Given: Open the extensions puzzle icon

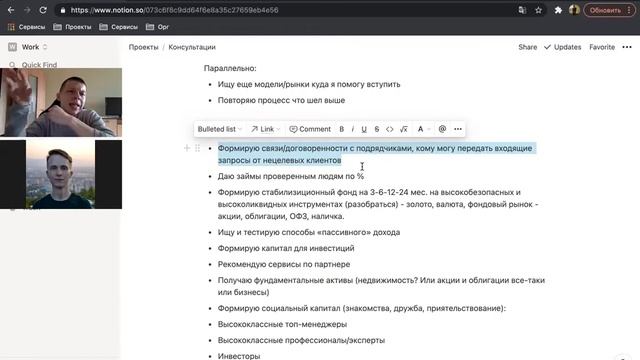Looking at the screenshot, I should click(x=558, y=10).
